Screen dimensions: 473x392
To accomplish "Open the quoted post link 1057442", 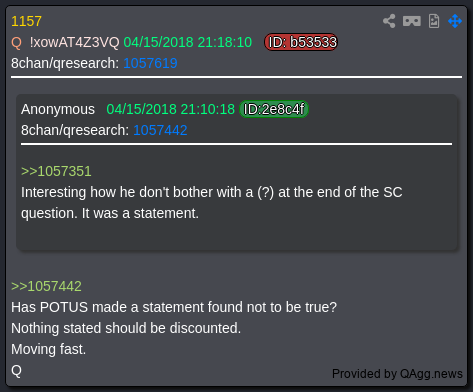I will coord(160,130).
